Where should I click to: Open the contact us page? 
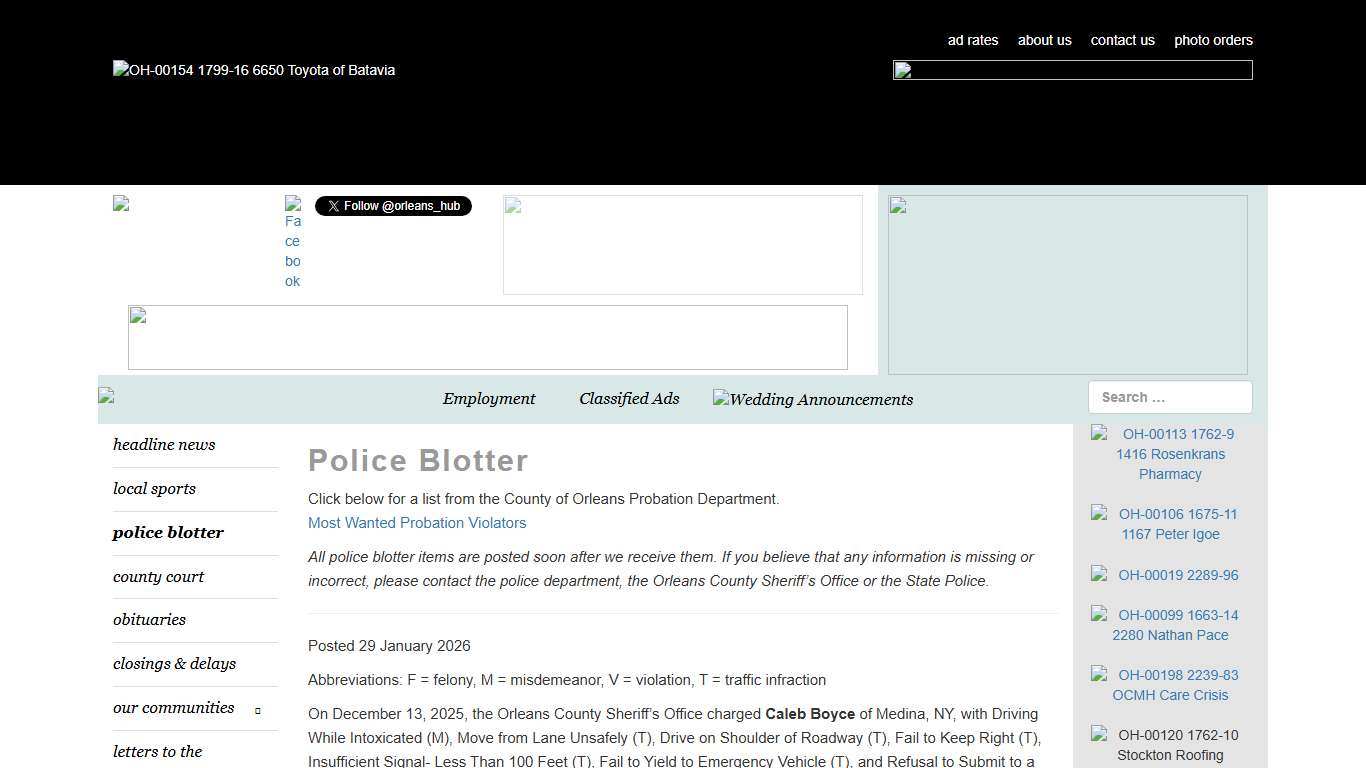(x=1122, y=40)
